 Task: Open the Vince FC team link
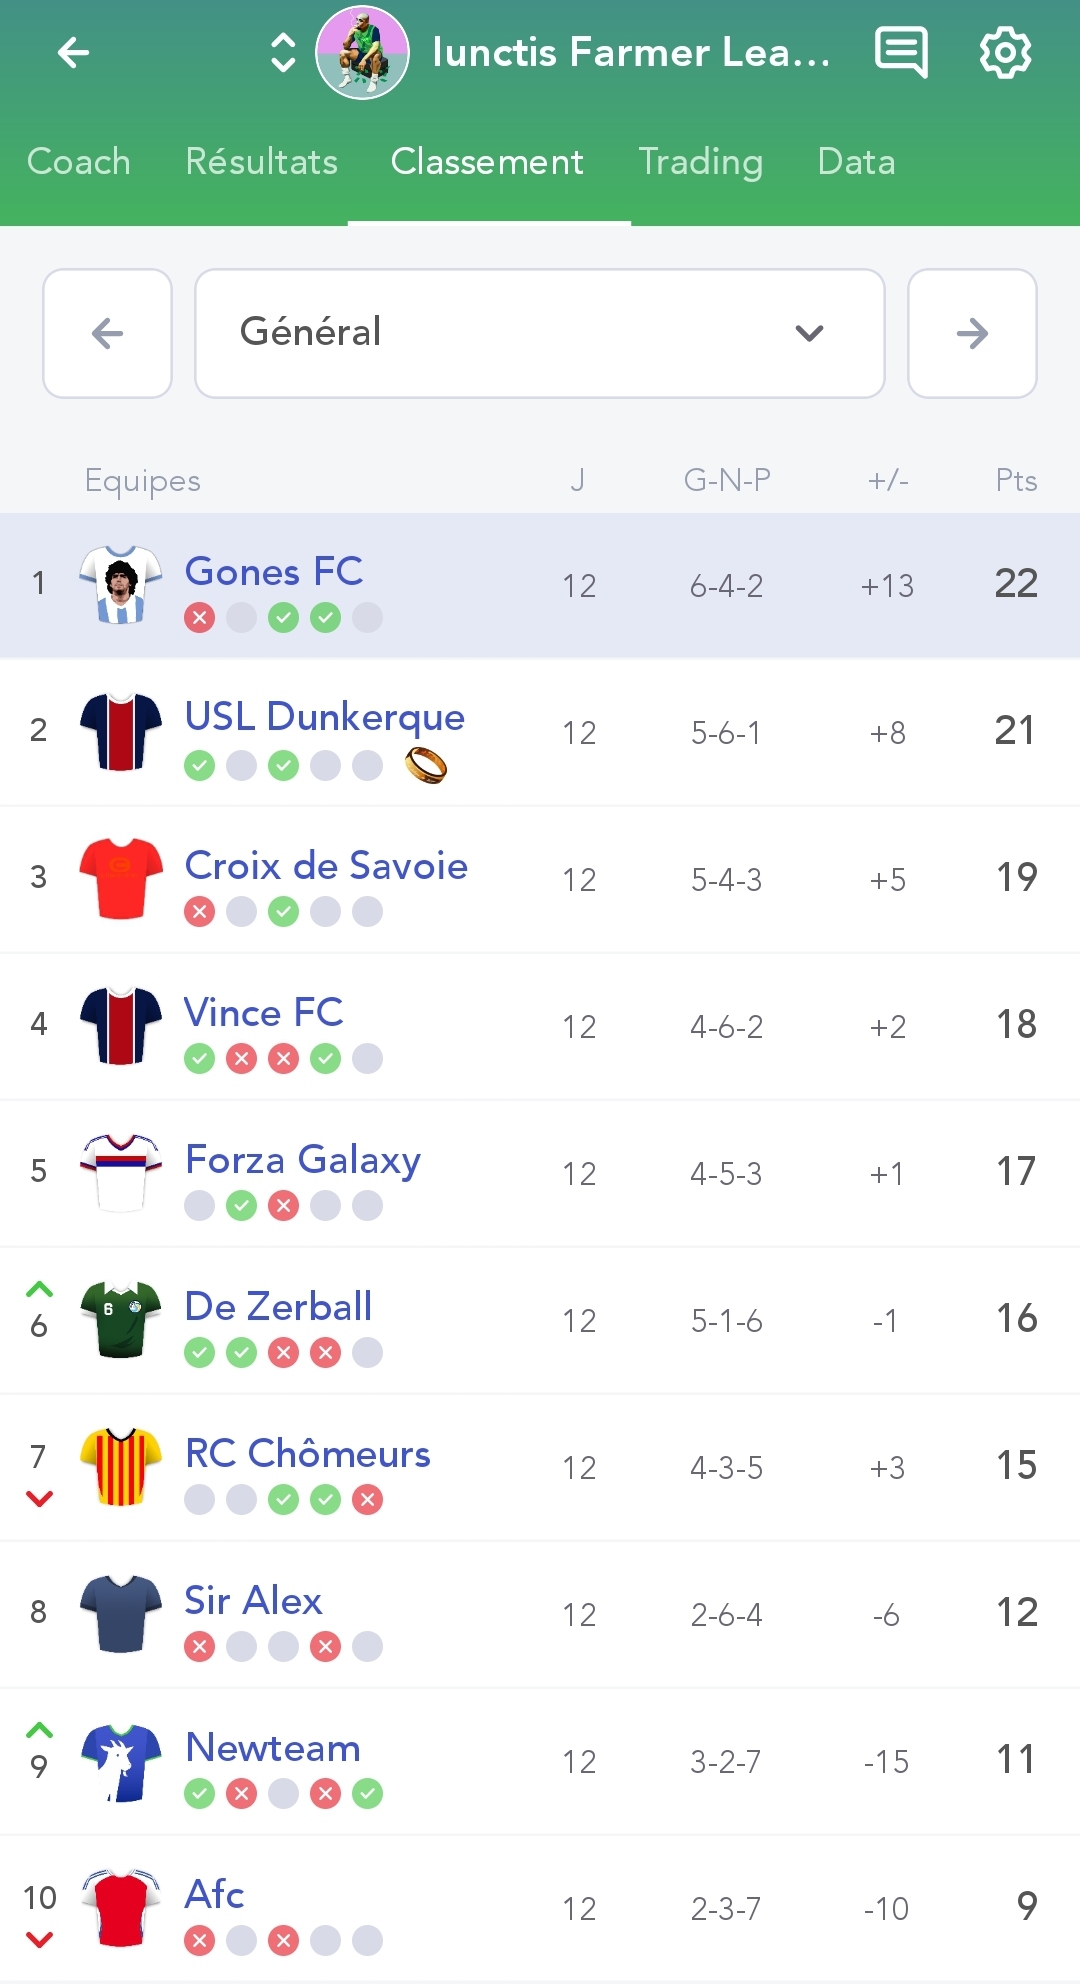pos(264,1012)
